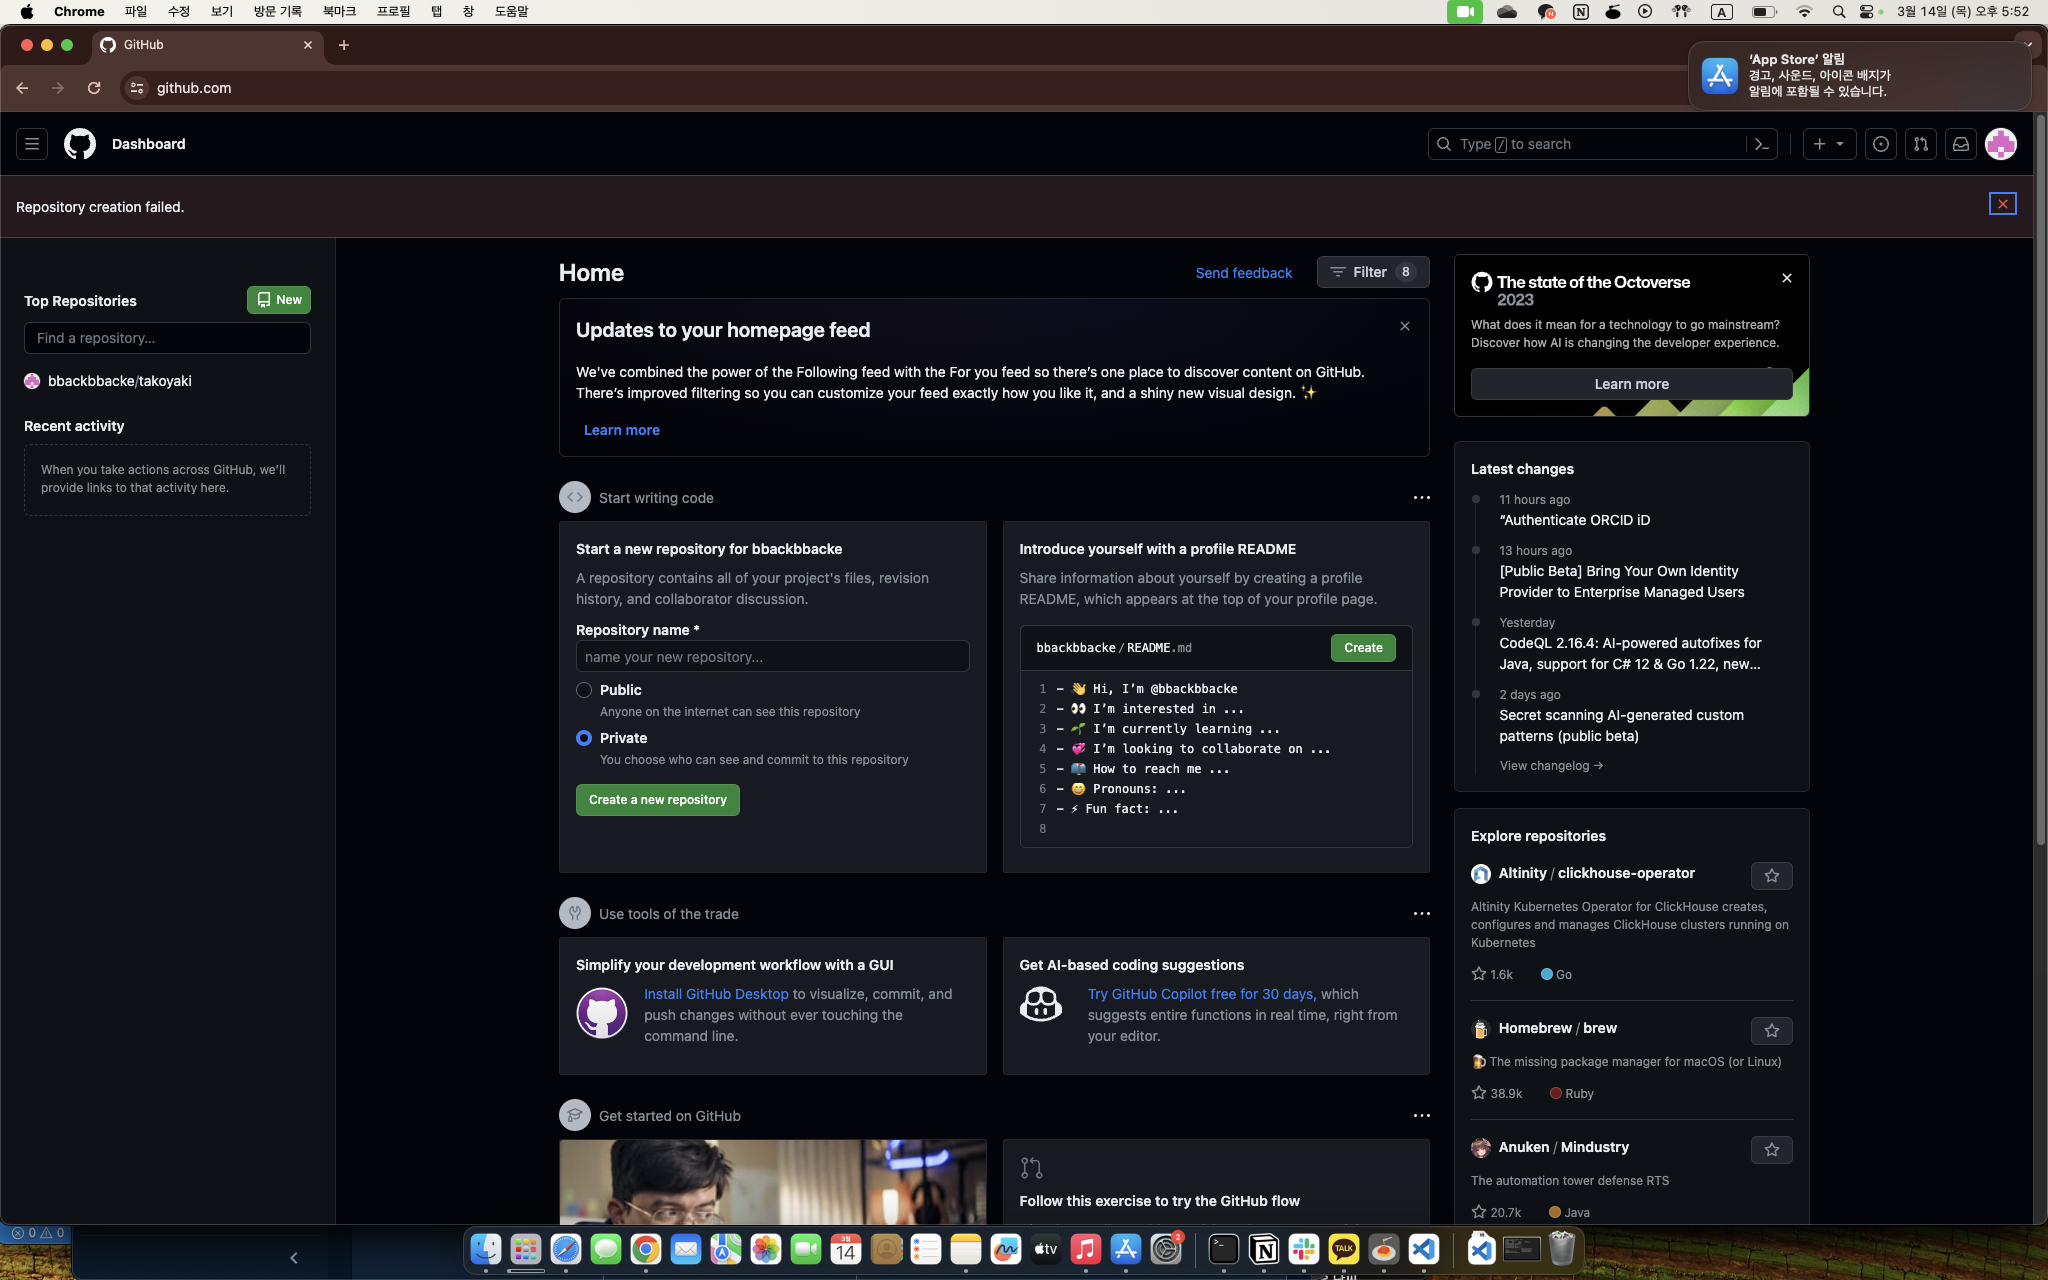Open the Issues icon in header

point(1881,144)
